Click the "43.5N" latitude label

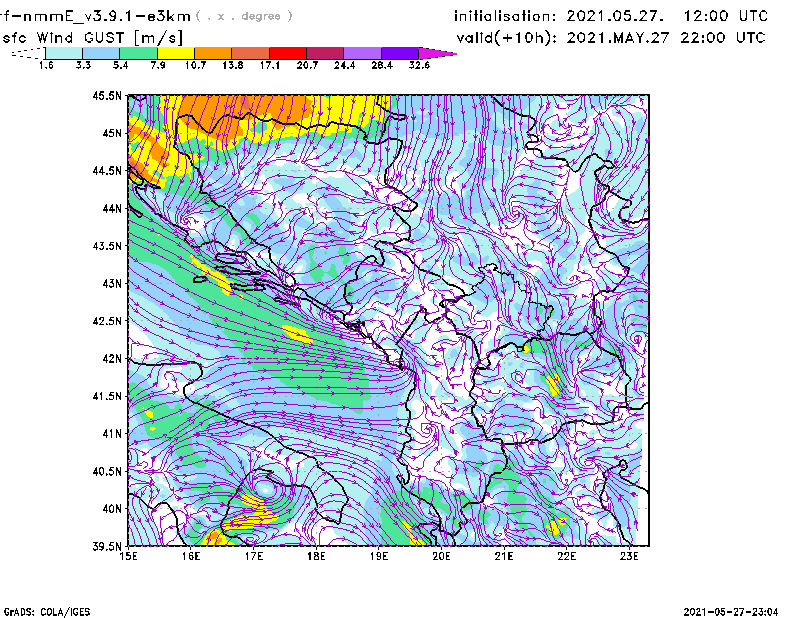pyautogui.click(x=107, y=246)
